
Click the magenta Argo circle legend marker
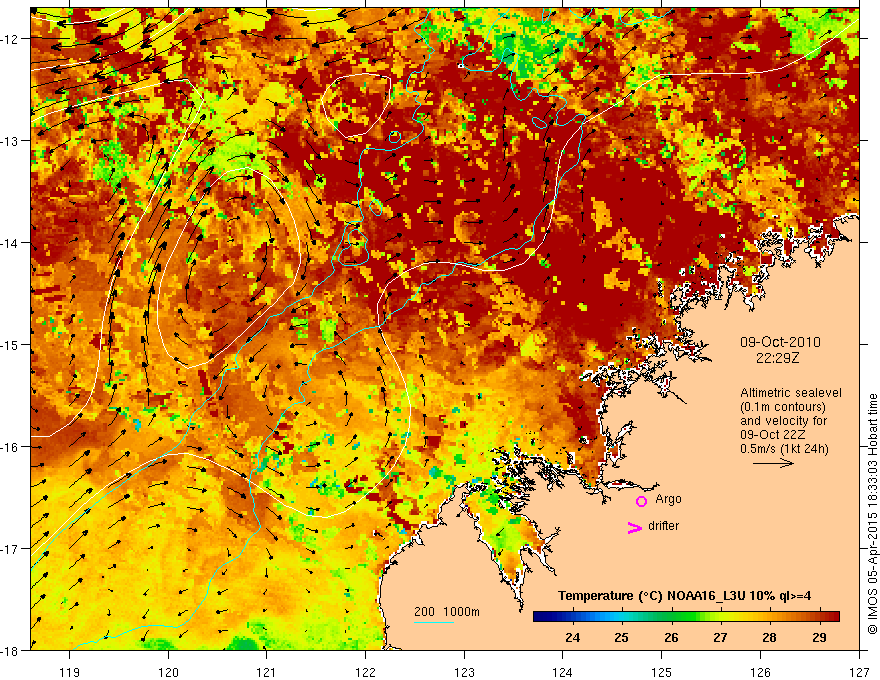(x=641, y=501)
